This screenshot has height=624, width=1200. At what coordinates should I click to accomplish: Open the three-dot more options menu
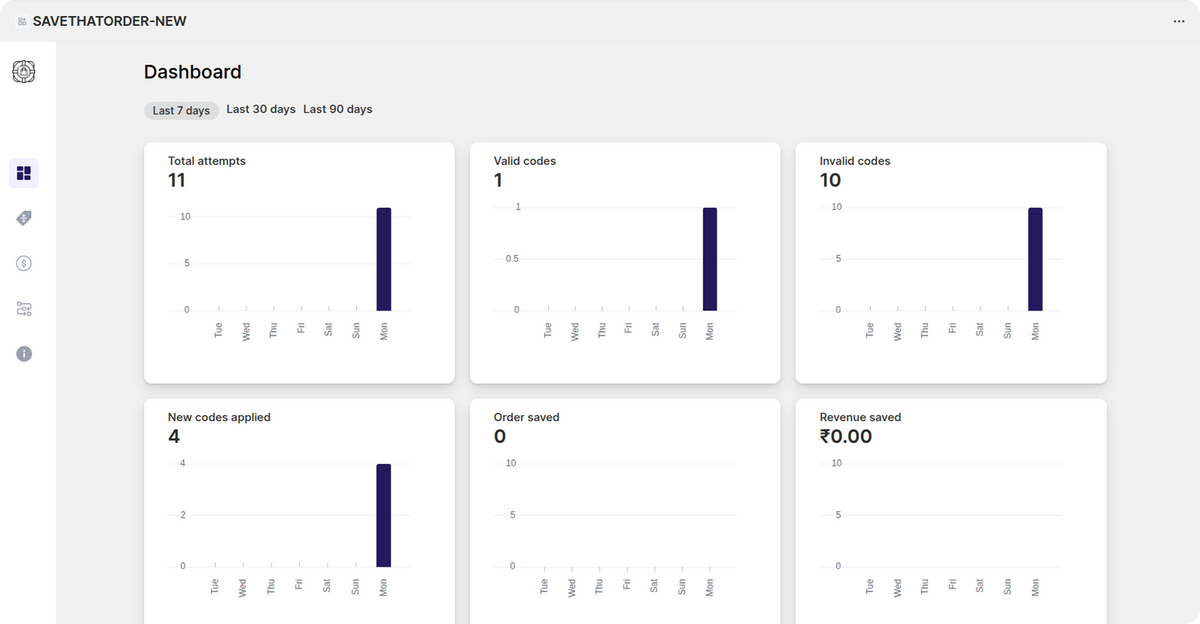pos(1178,21)
